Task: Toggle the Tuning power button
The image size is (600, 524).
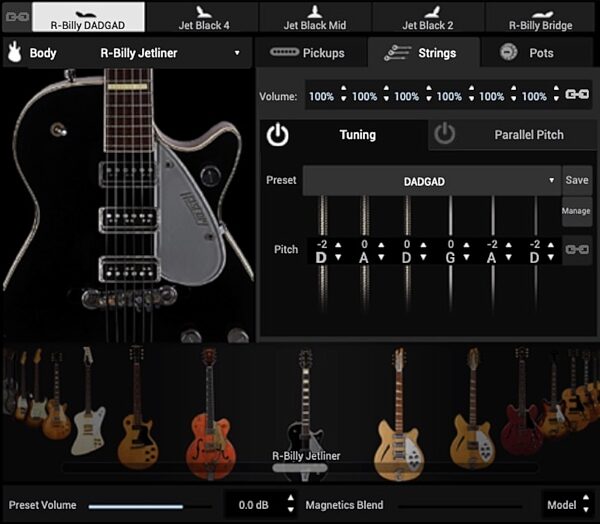Action: [277, 135]
